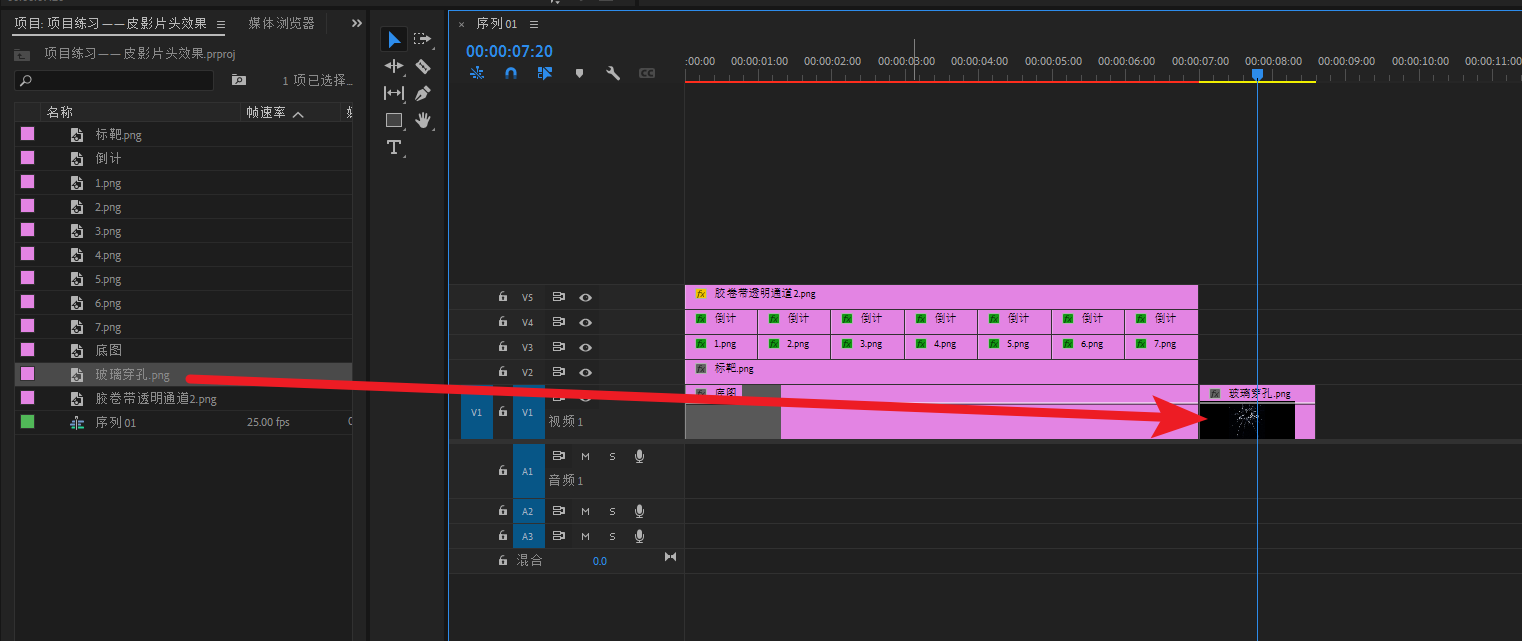Add a marker using the marker icon
Viewport: 1522px width, 641px height.
pos(578,73)
